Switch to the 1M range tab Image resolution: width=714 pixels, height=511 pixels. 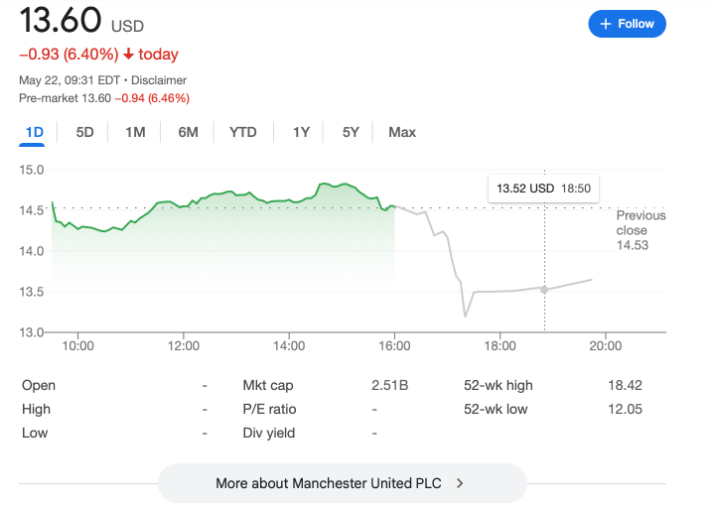136,132
